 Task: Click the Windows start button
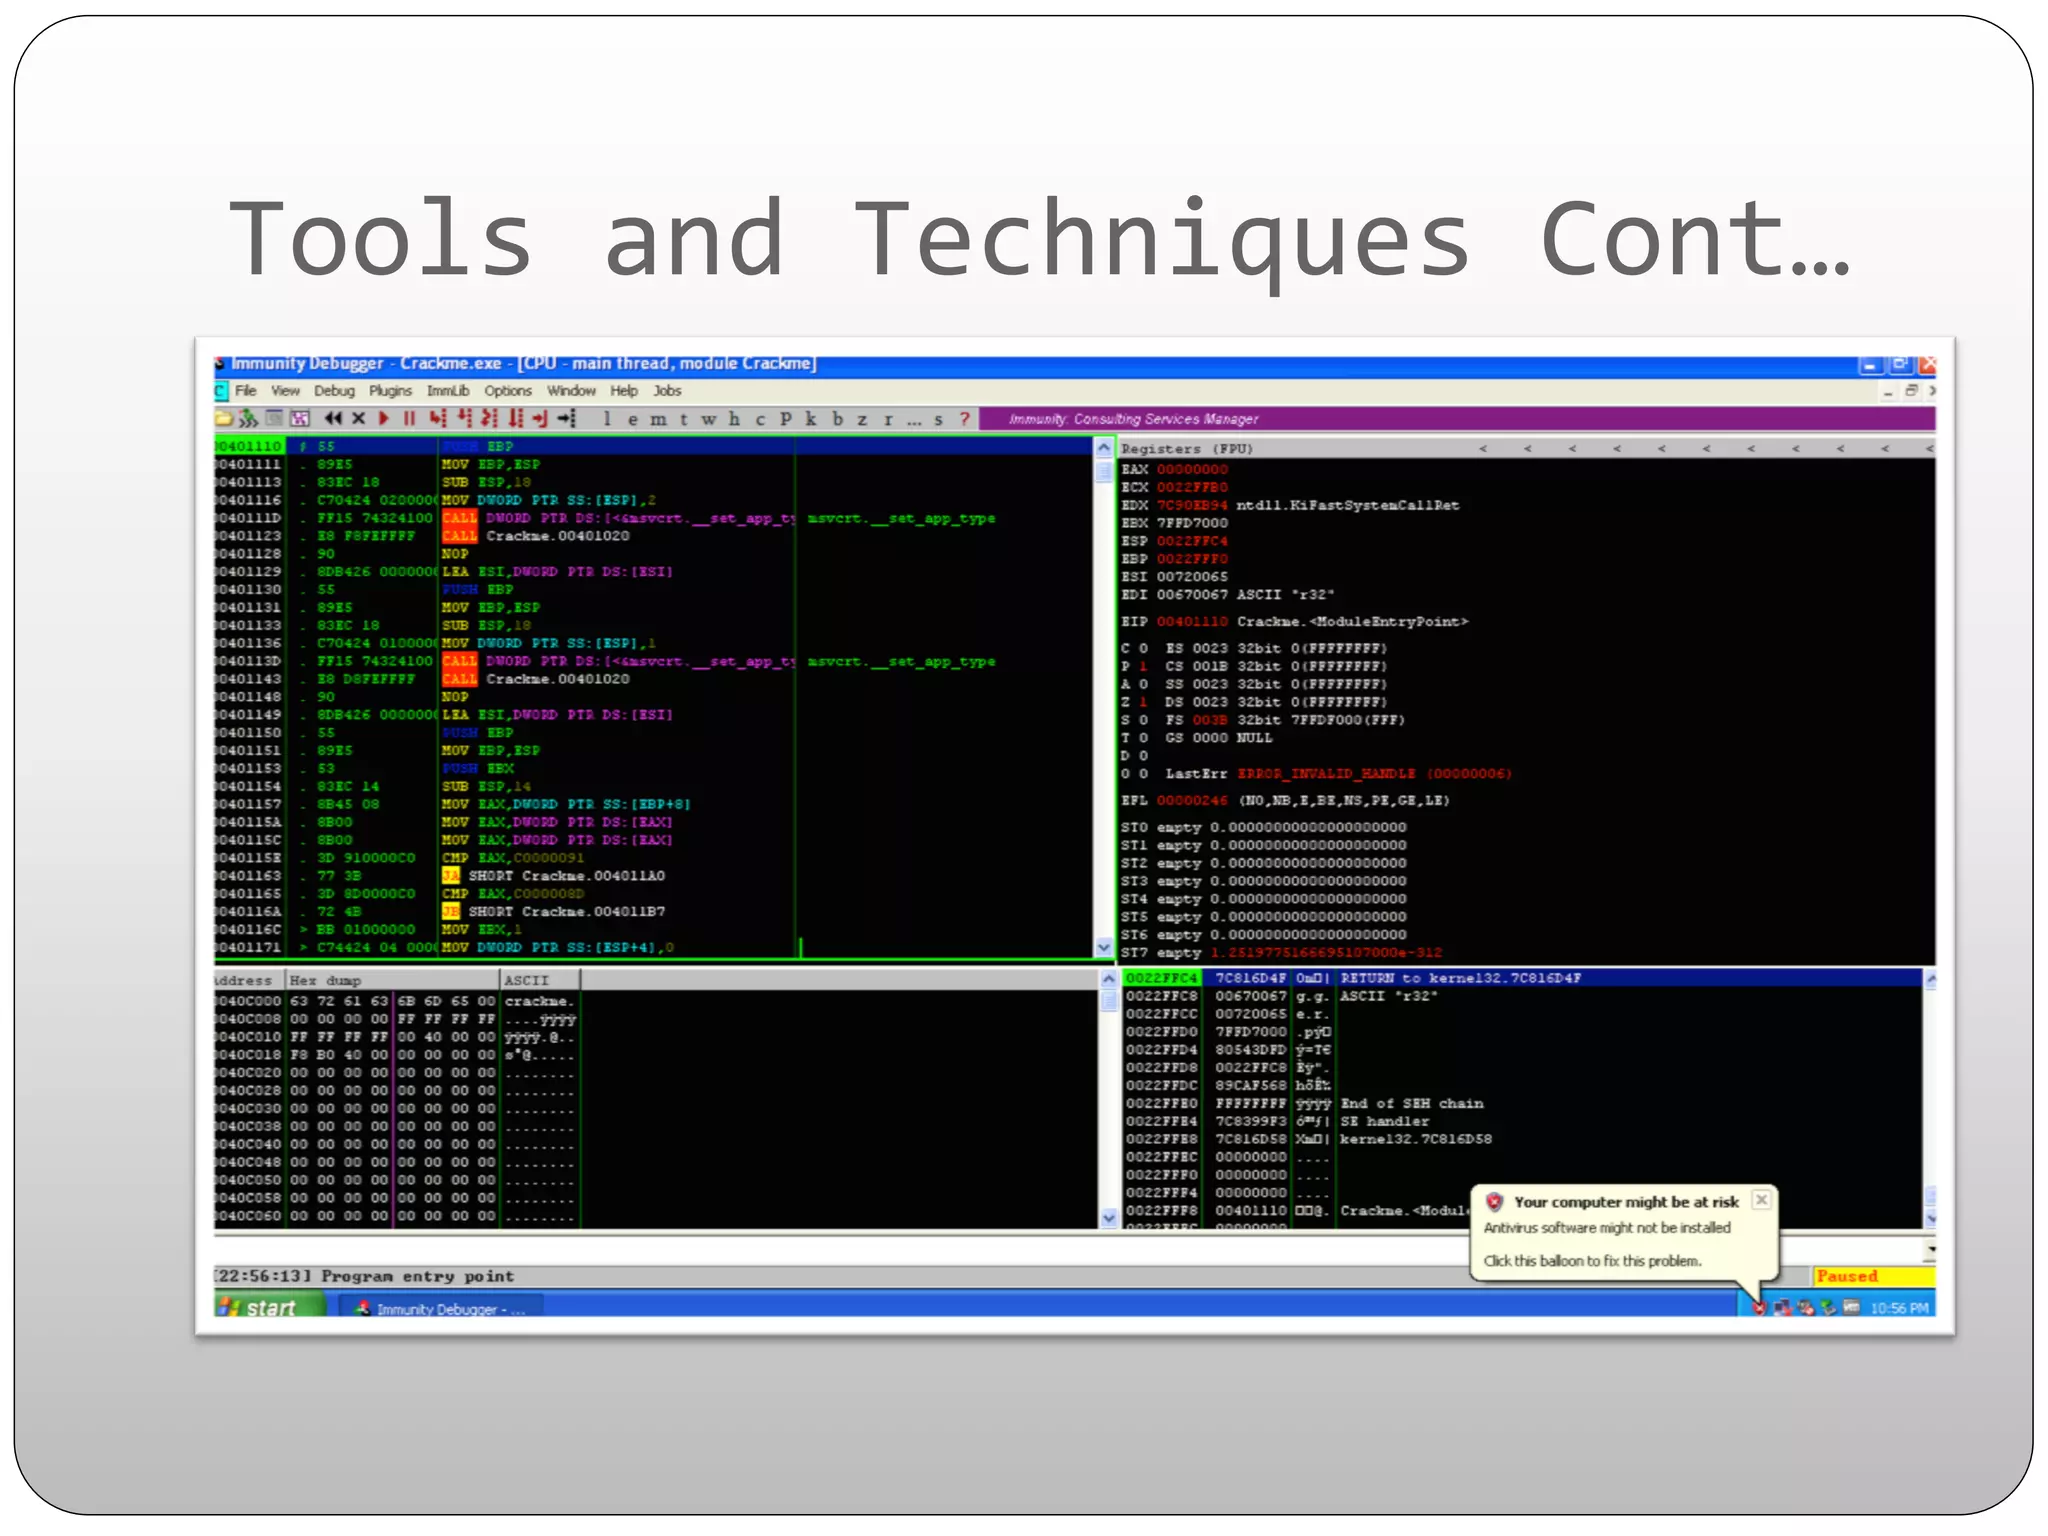[x=270, y=1307]
